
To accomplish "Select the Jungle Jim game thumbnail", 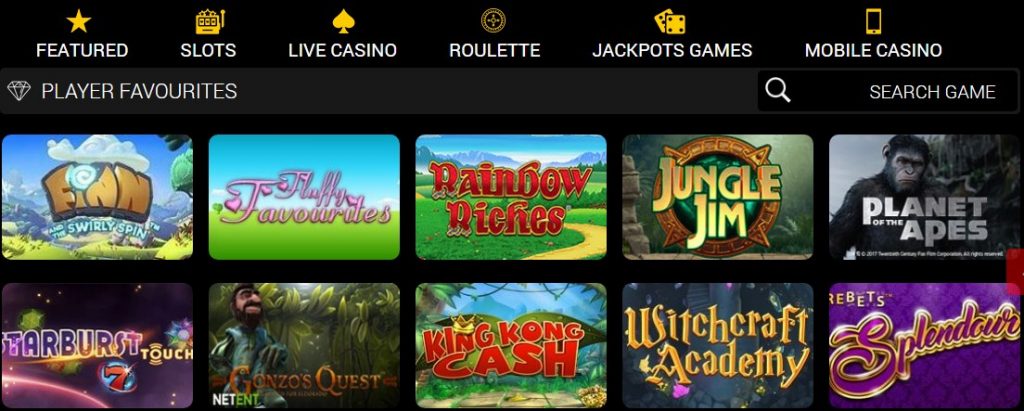I will point(718,197).
